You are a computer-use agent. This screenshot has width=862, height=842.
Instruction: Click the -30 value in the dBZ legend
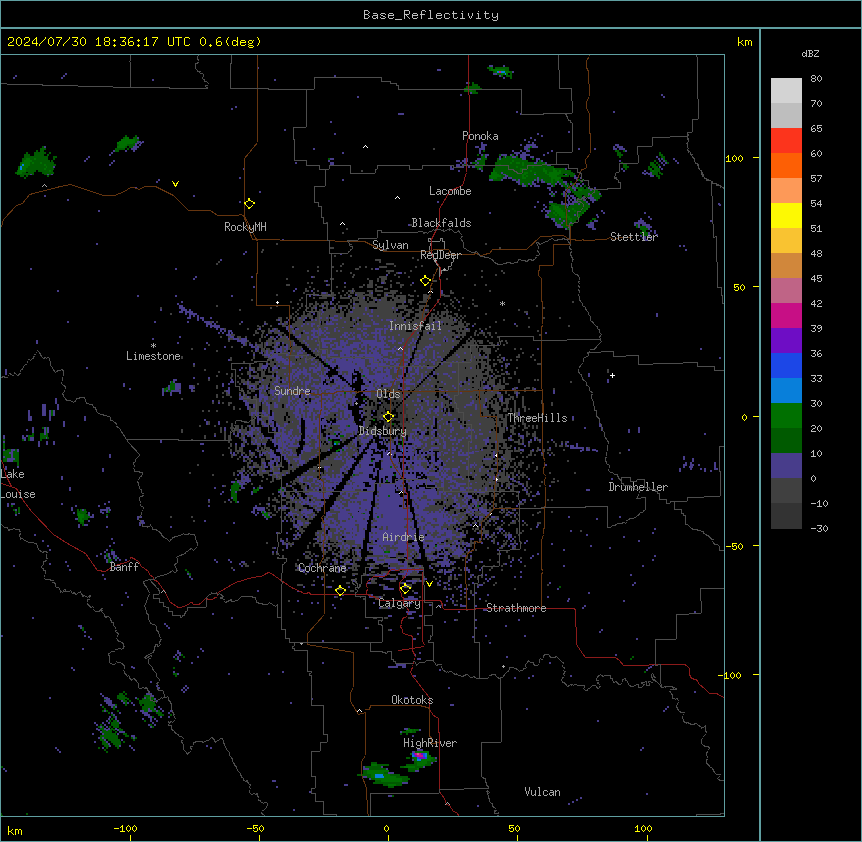pos(819,529)
